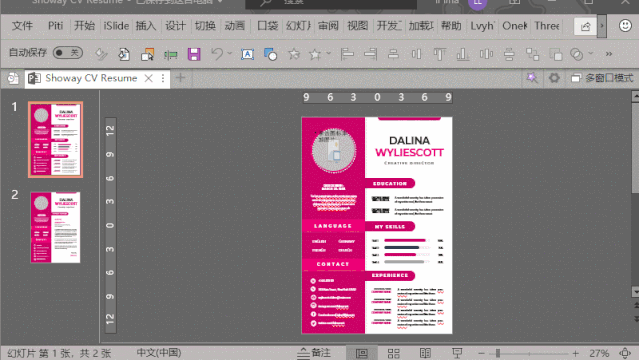Click the zoom in plus button

click(575, 353)
